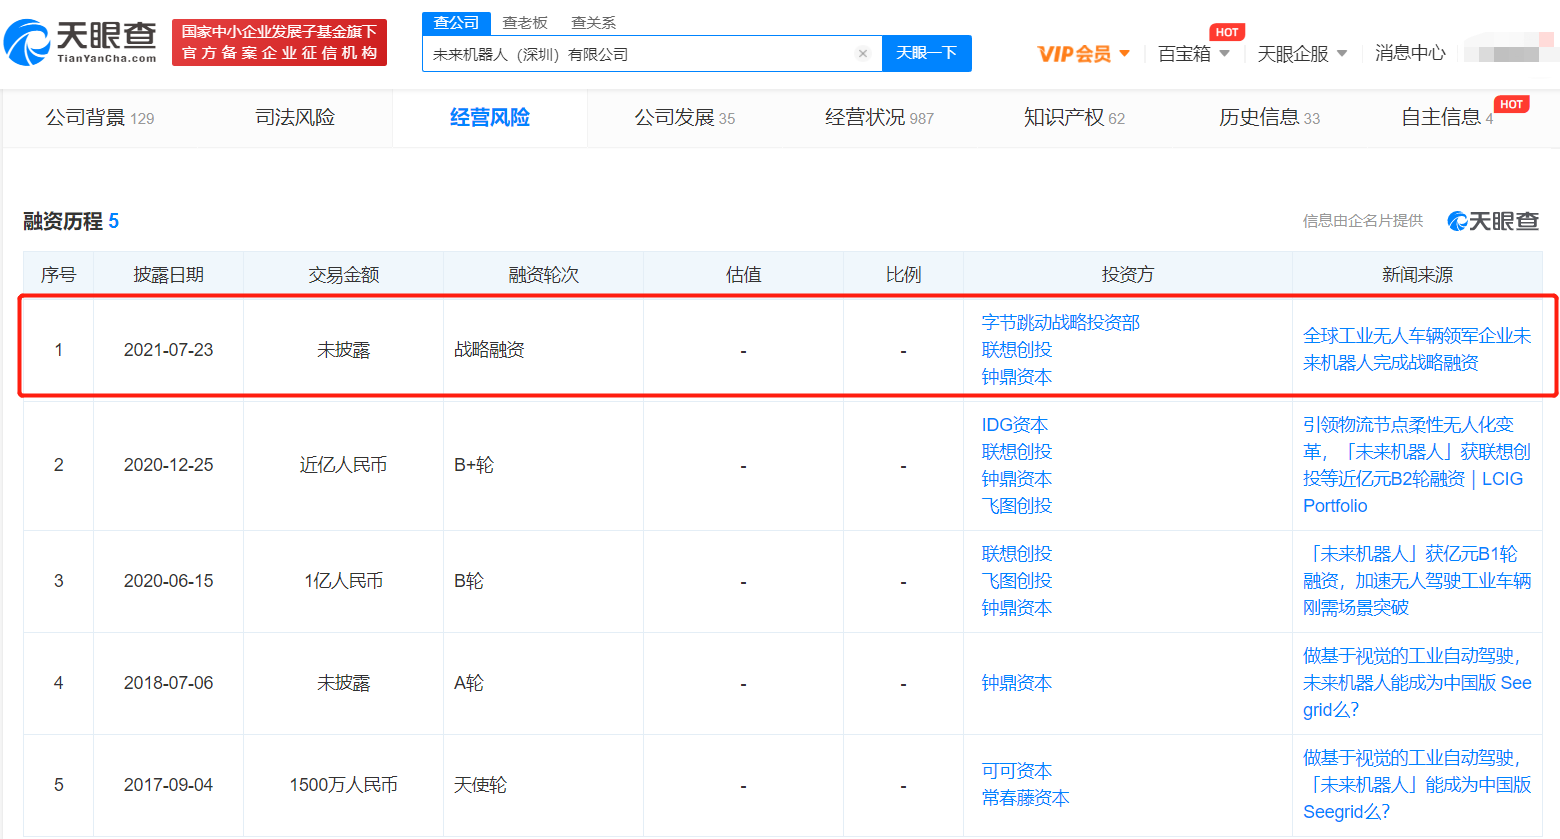Open the 公司背景 section tab
1560x839 pixels.
click(100, 118)
